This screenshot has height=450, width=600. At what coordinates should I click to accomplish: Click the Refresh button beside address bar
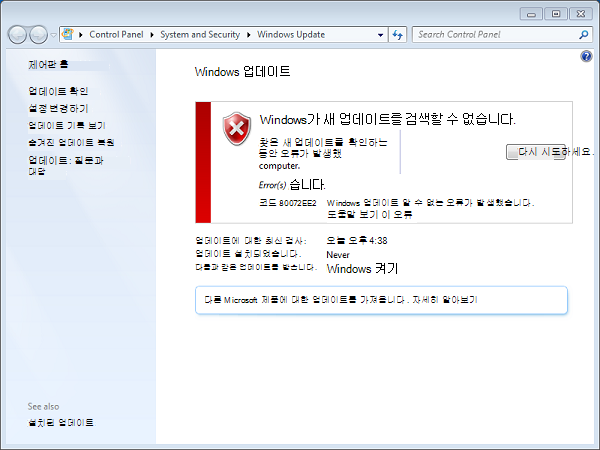tap(398, 35)
